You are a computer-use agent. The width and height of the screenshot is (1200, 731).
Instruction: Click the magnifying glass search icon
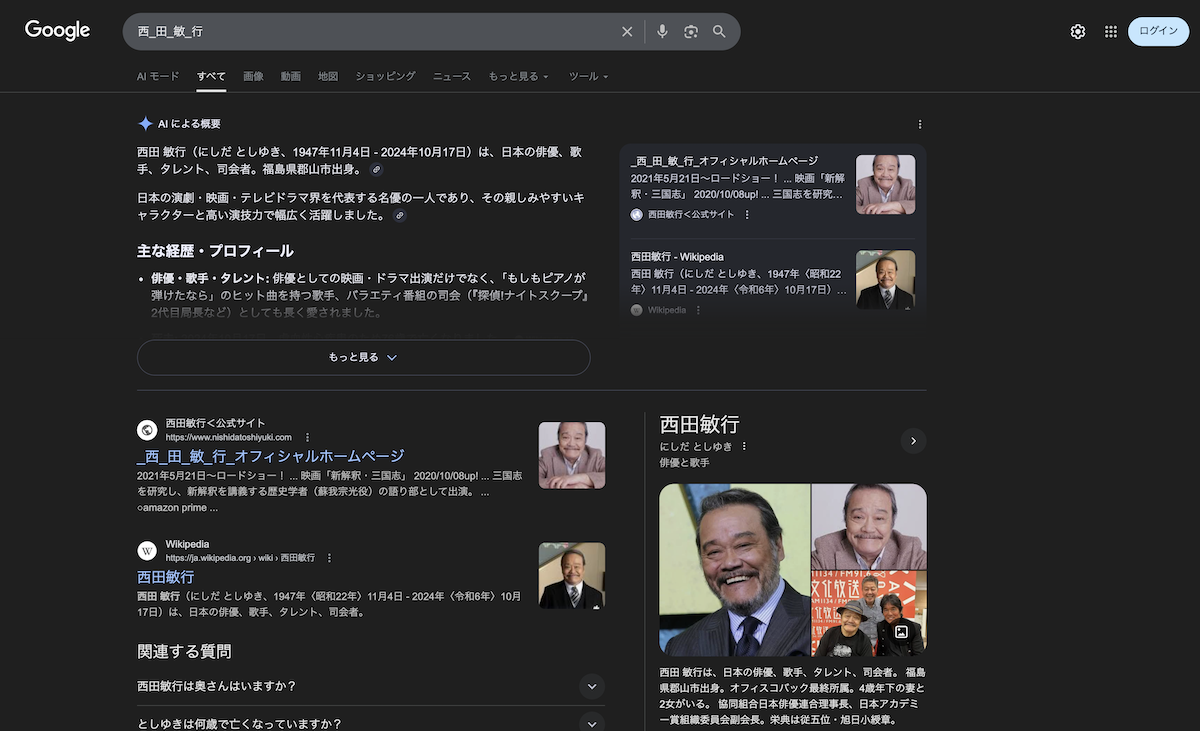pos(719,32)
